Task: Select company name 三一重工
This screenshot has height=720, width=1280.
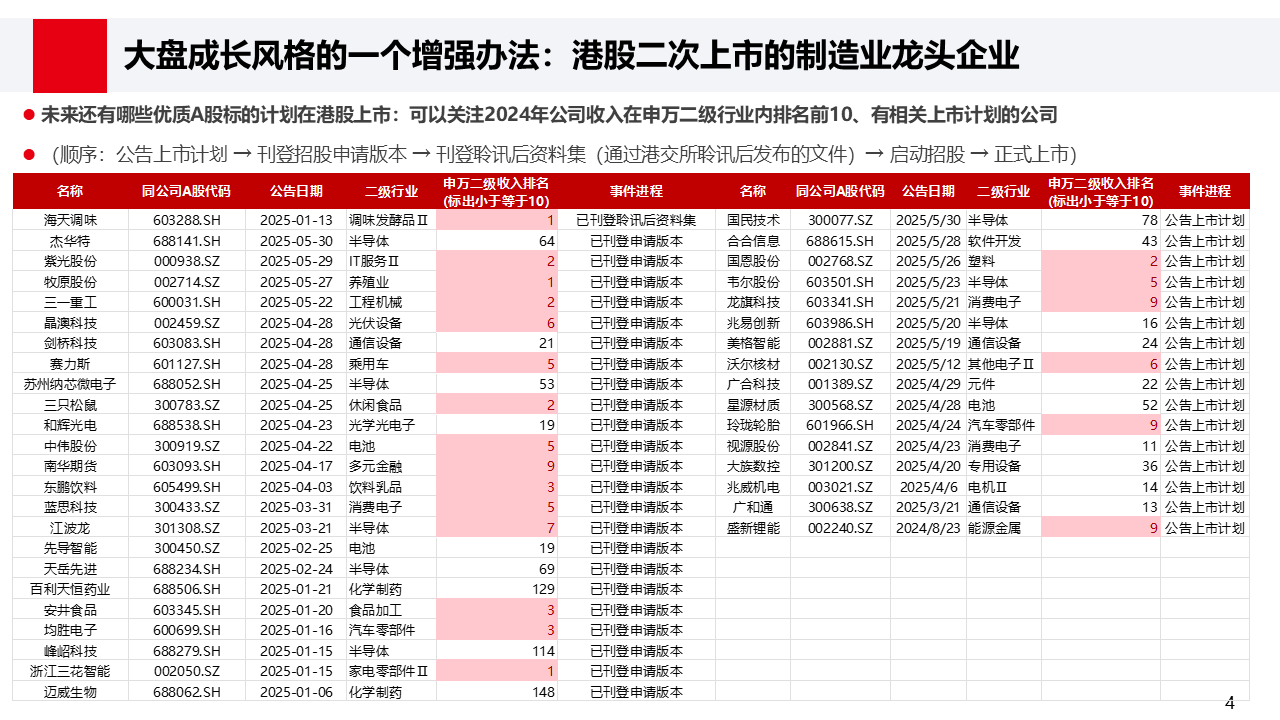Action: 71,302
